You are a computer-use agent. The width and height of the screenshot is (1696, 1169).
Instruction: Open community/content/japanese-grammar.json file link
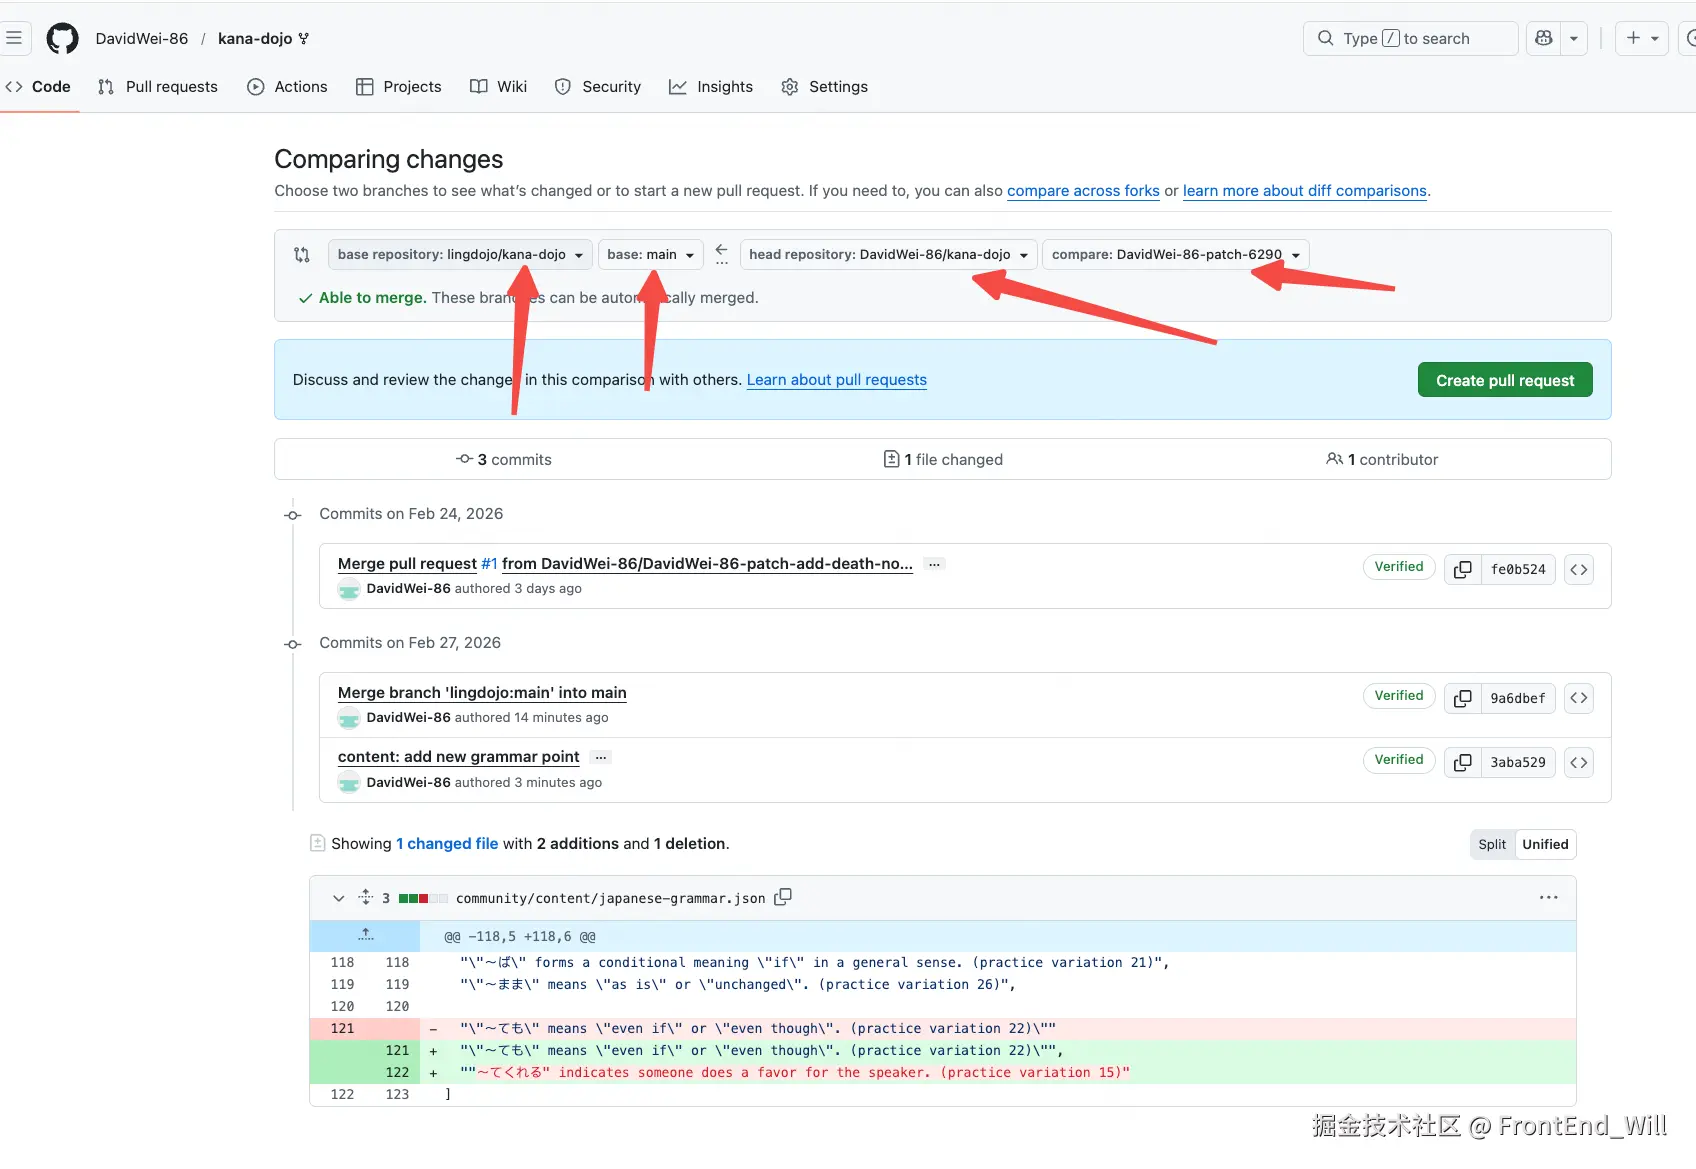pos(610,899)
